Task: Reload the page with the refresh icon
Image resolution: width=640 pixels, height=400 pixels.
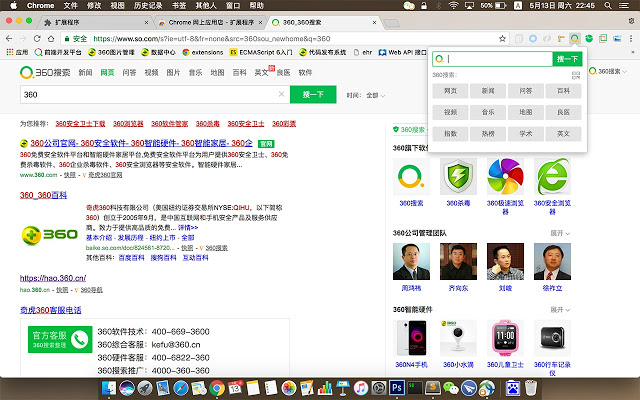Action: (x=37, y=38)
